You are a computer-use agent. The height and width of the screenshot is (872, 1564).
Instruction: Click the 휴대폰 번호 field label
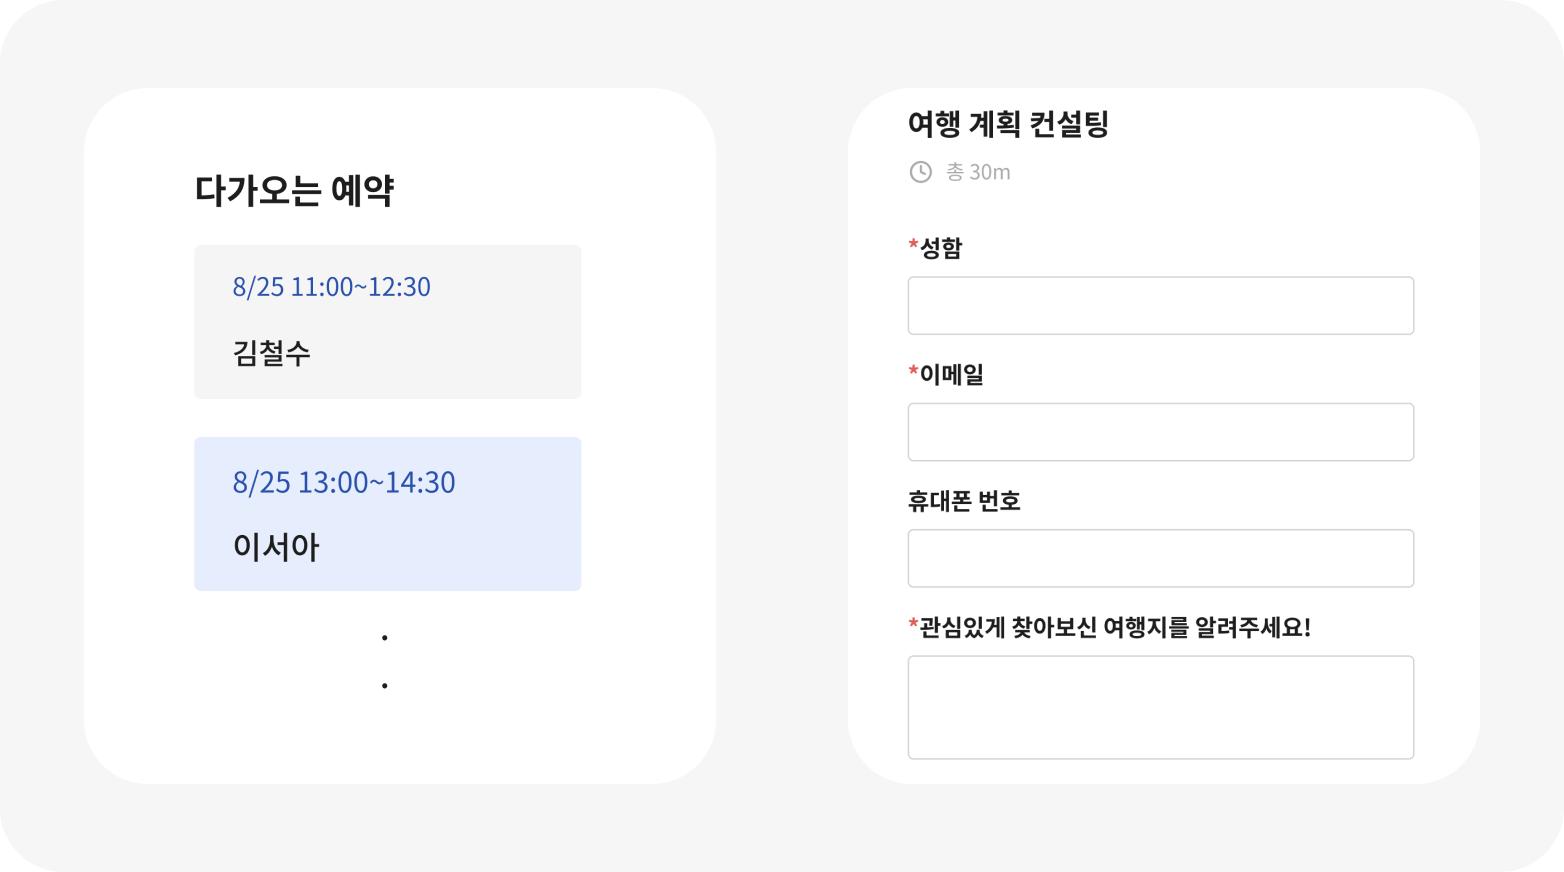(964, 501)
